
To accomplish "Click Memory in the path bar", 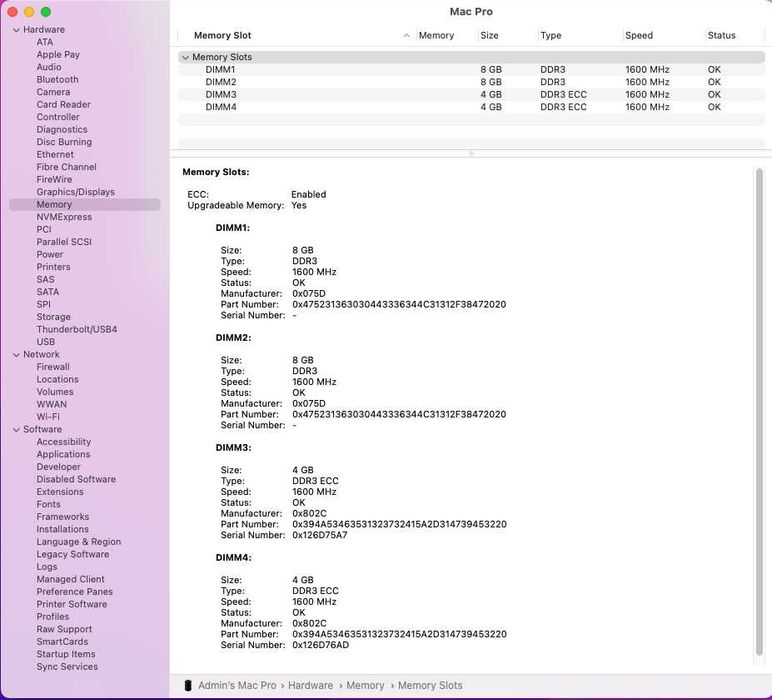I will coord(365,685).
